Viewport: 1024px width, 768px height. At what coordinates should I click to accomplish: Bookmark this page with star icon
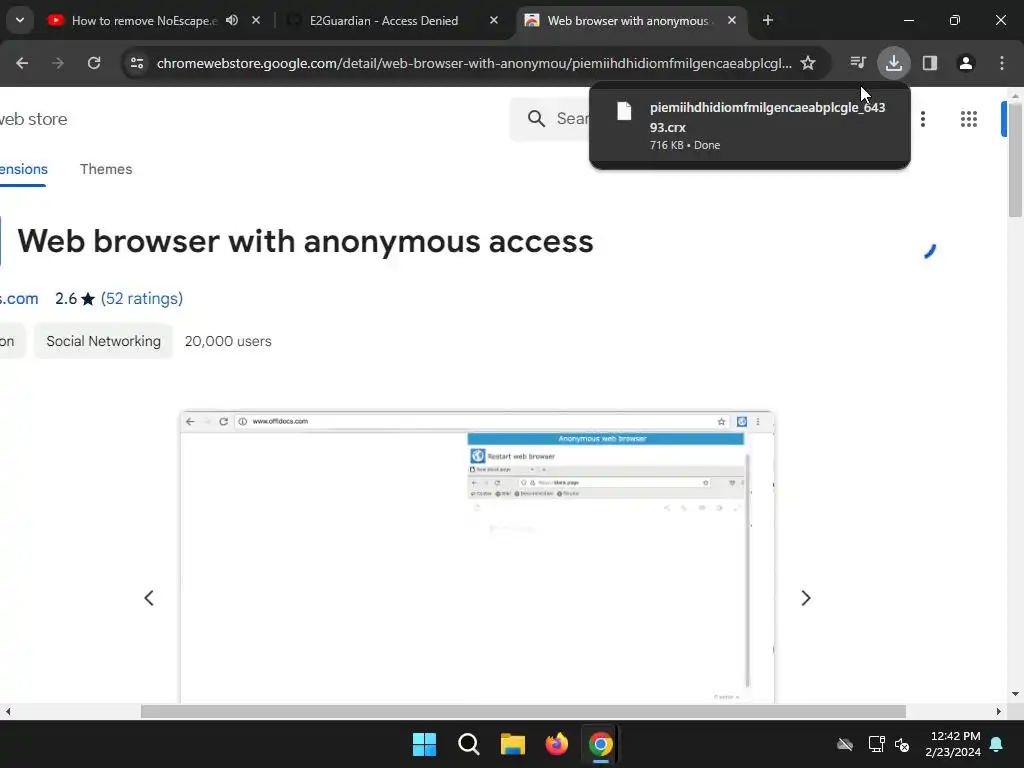(x=808, y=63)
